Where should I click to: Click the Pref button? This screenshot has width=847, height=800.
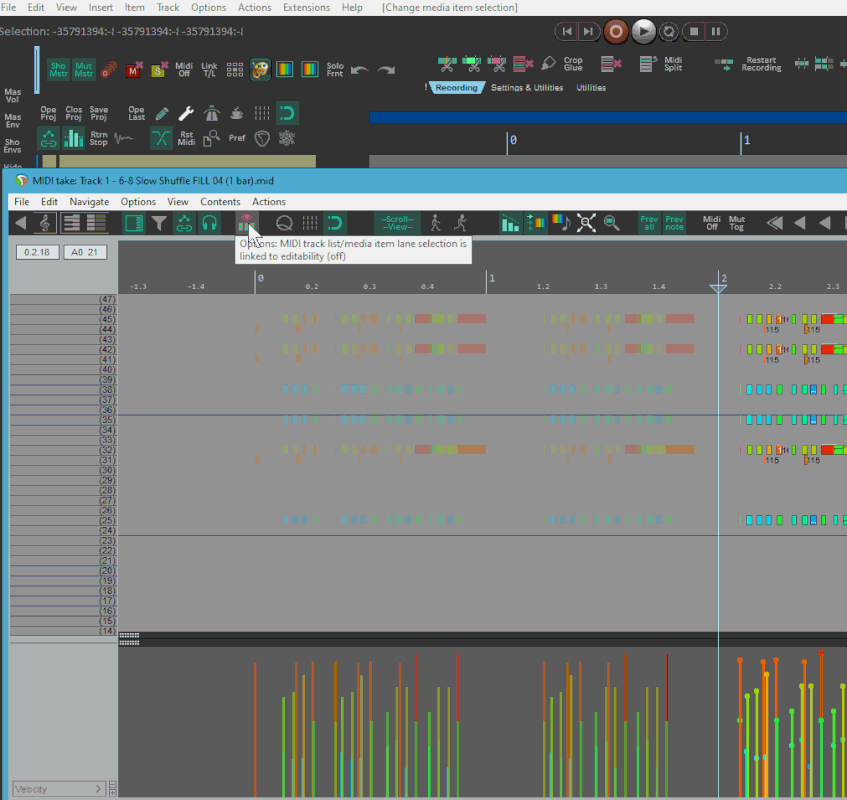point(237,138)
